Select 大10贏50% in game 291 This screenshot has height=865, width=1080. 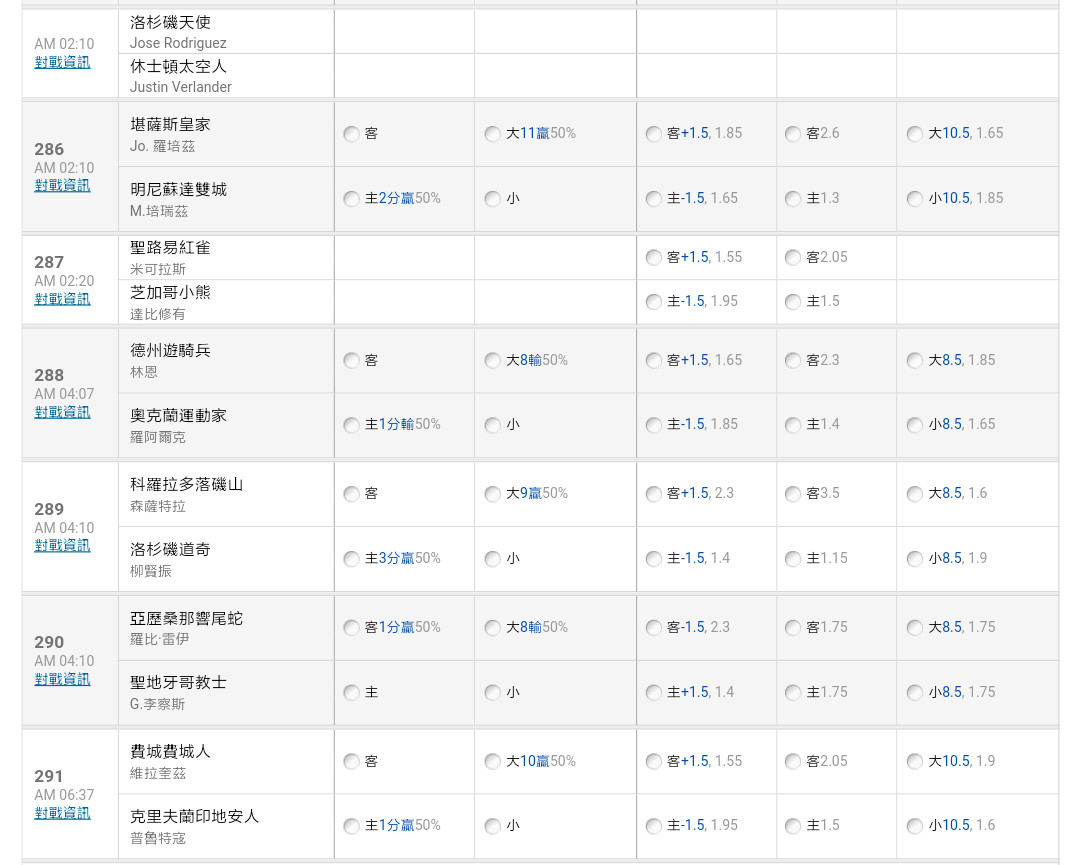tap(492, 761)
